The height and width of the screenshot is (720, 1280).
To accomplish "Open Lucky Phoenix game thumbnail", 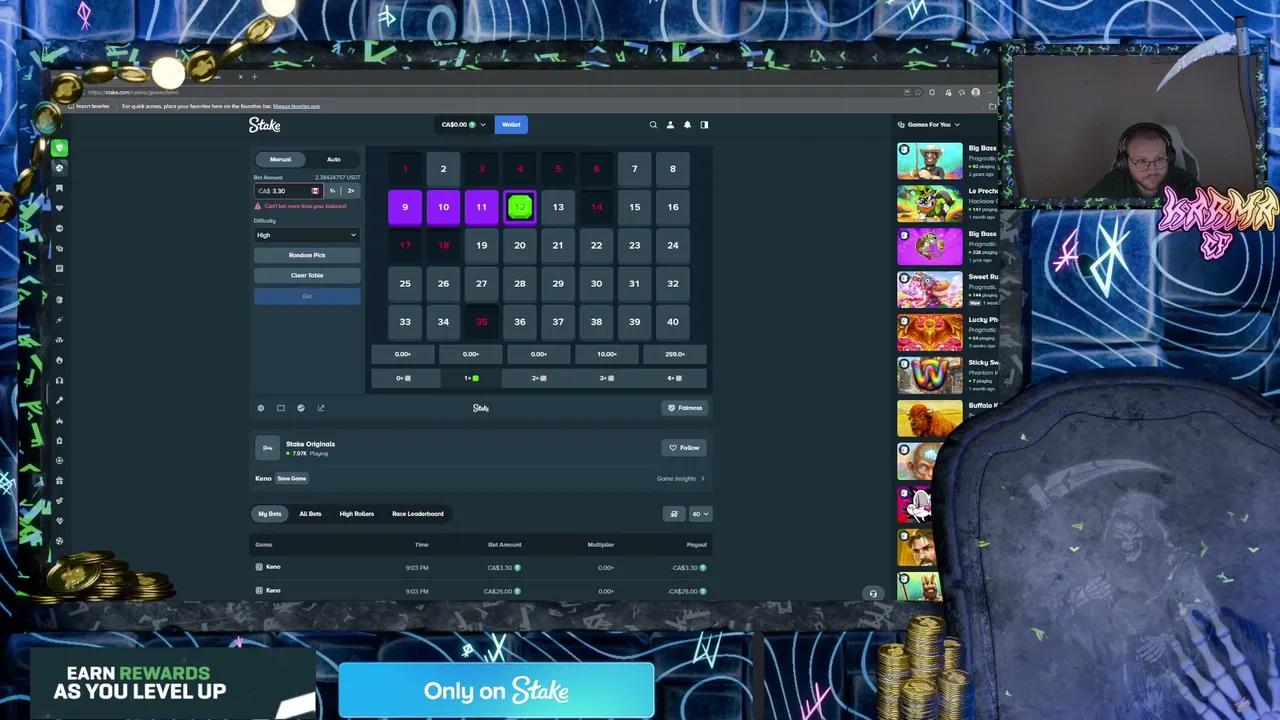I will [x=930, y=333].
